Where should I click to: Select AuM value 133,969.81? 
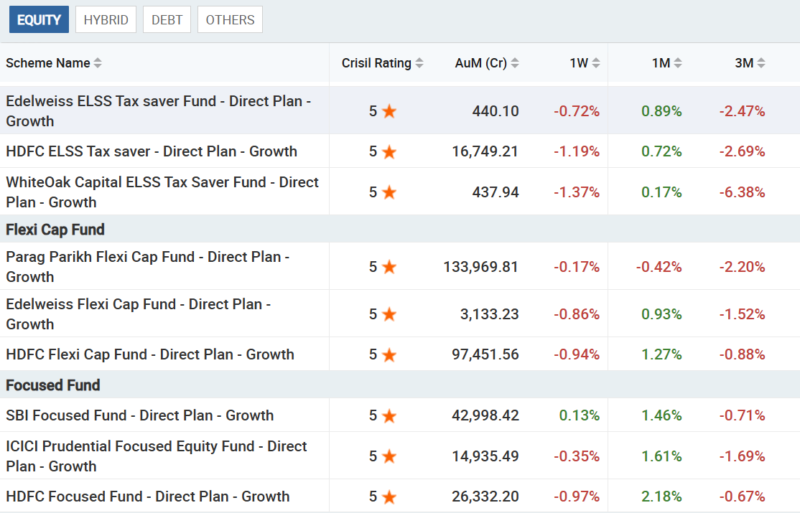pos(481,267)
